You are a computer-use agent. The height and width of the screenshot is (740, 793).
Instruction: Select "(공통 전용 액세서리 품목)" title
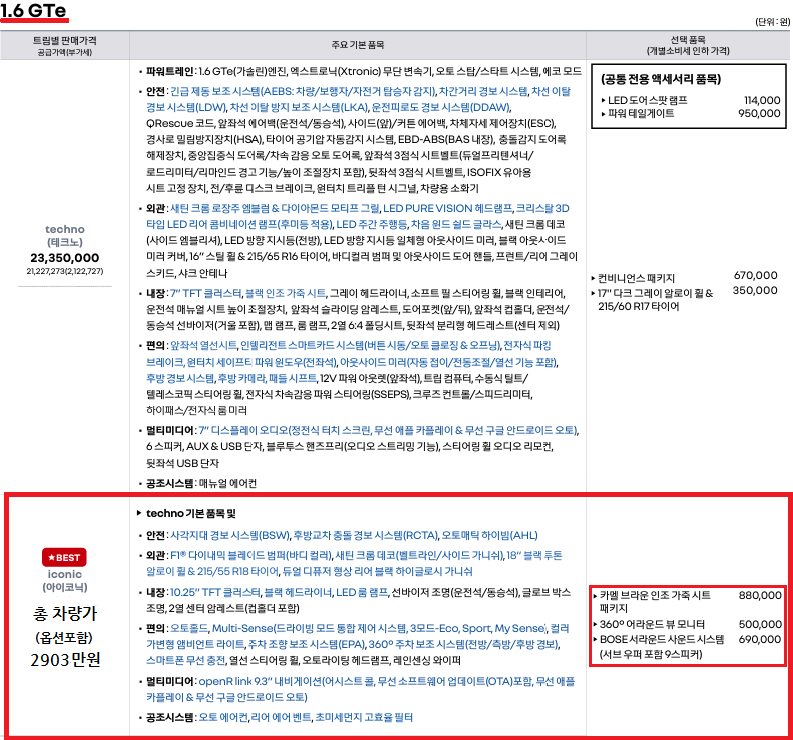(x=660, y=79)
